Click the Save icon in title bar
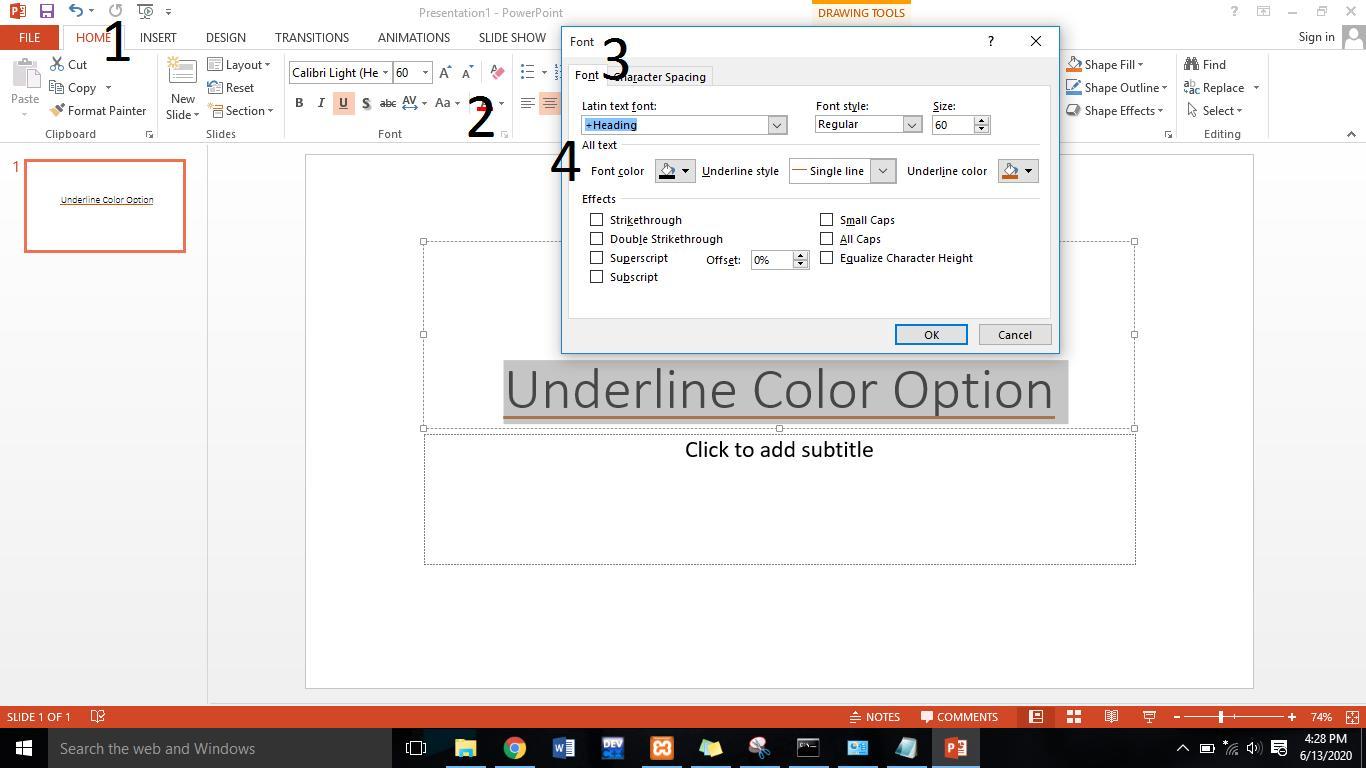Viewport: 1366px width, 768px height. (x=46, y=12)
